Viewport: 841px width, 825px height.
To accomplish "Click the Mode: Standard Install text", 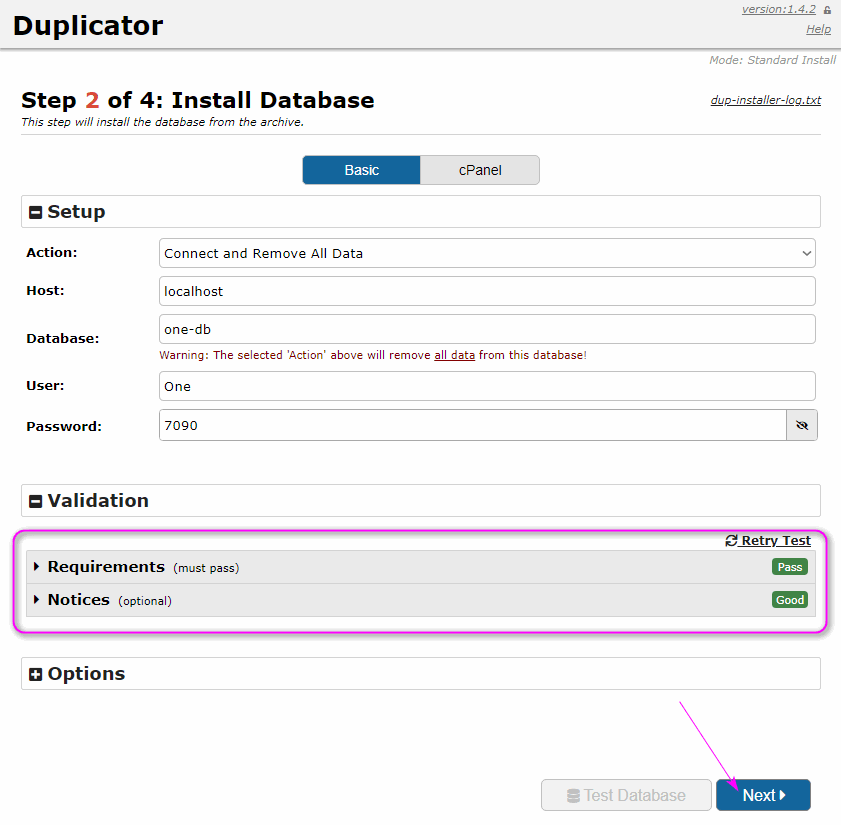I will click(x=772, y=60).
